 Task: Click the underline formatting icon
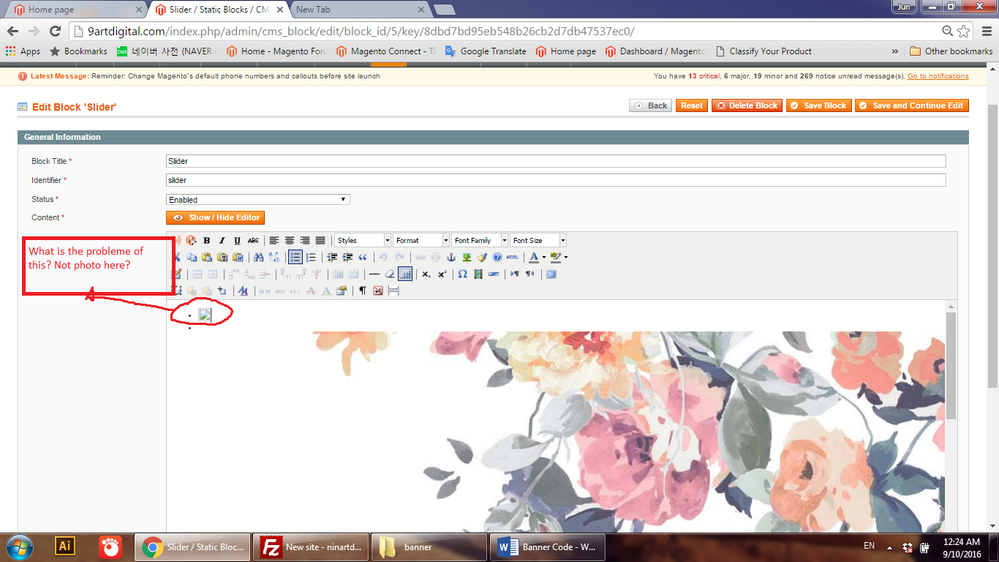tap(237, 241)
